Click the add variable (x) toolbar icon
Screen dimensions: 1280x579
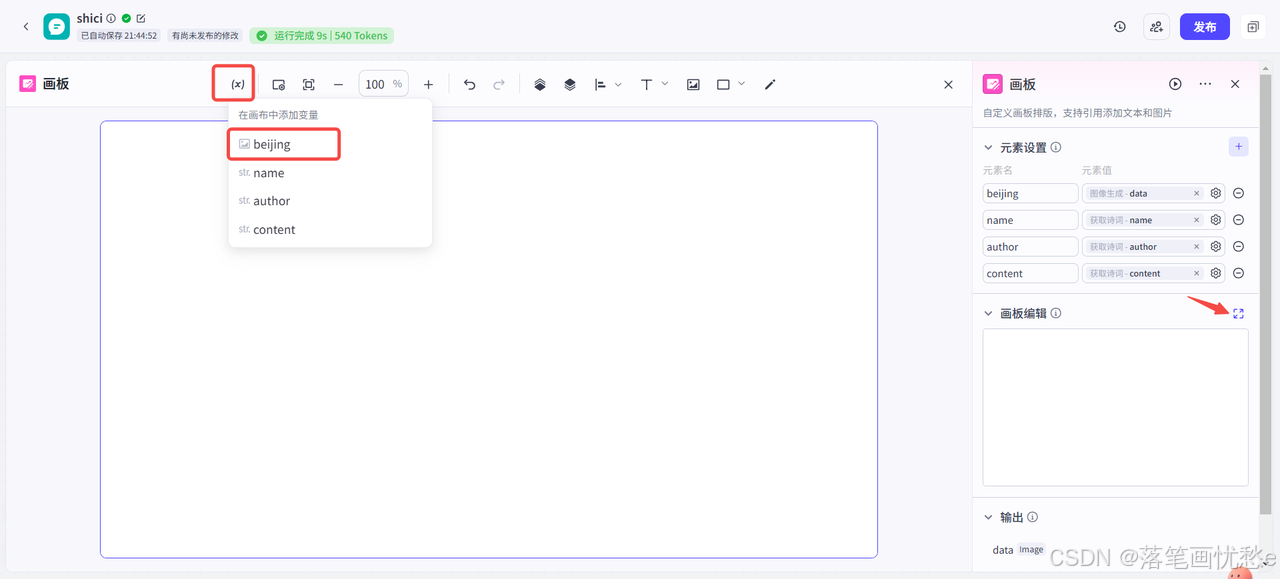(x=238, y=84)
